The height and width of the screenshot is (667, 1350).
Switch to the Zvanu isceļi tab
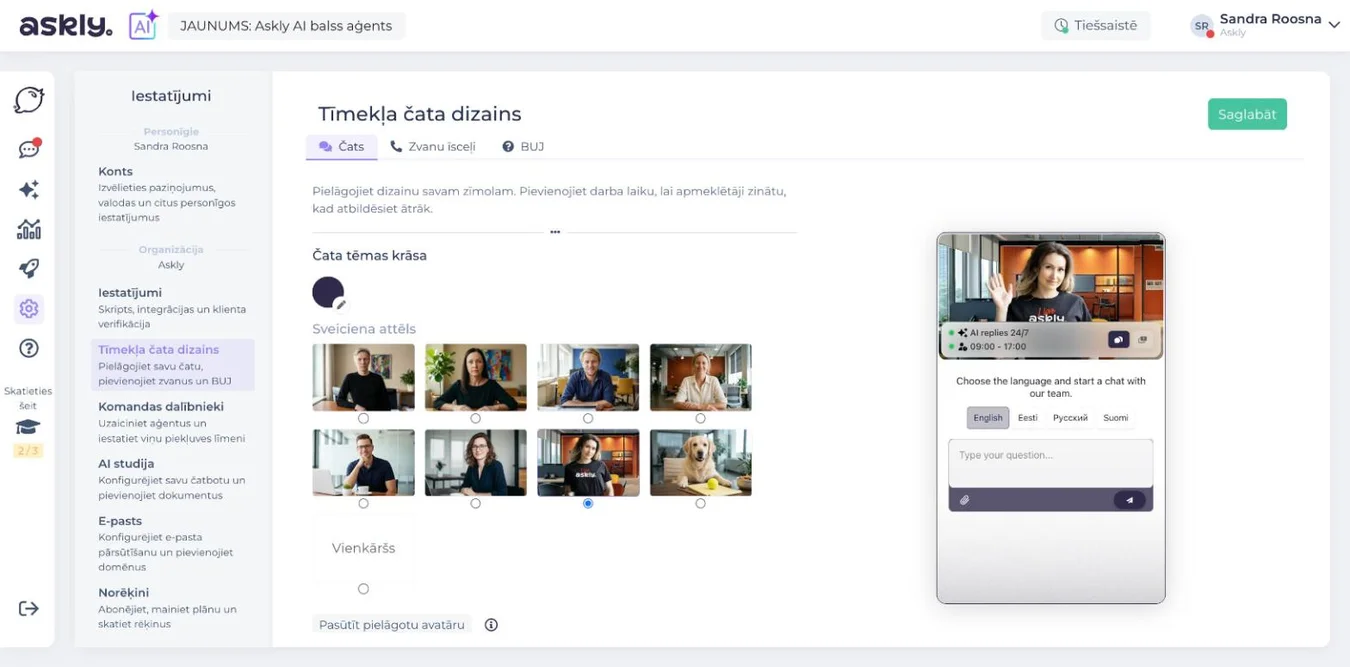click(433, 146)
